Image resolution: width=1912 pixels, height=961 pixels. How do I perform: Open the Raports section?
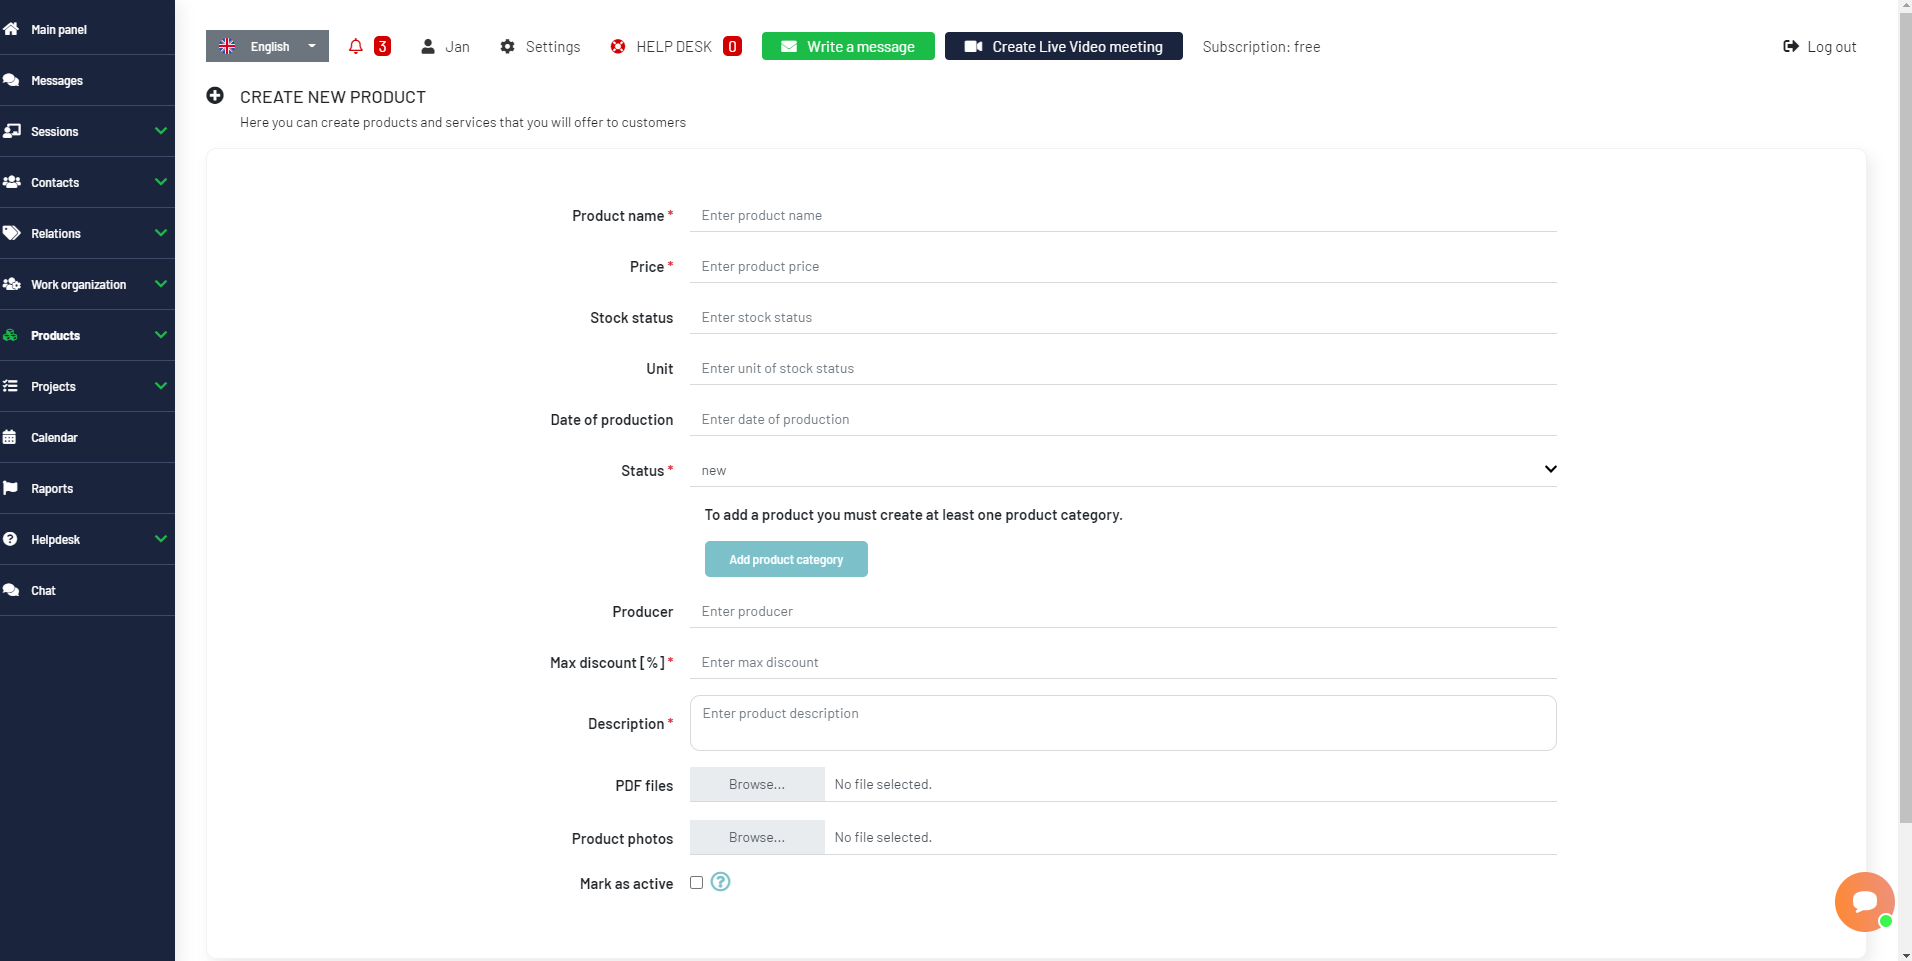tap(51, 488)
